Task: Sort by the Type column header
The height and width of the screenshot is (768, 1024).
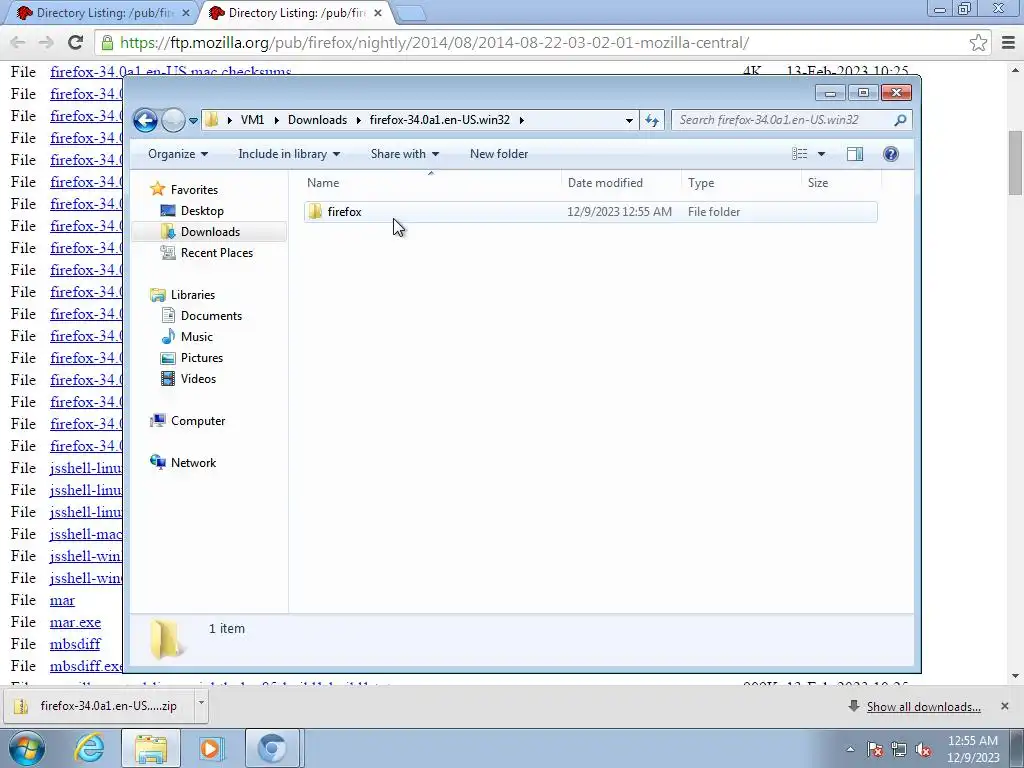Action: coord(741,183)
